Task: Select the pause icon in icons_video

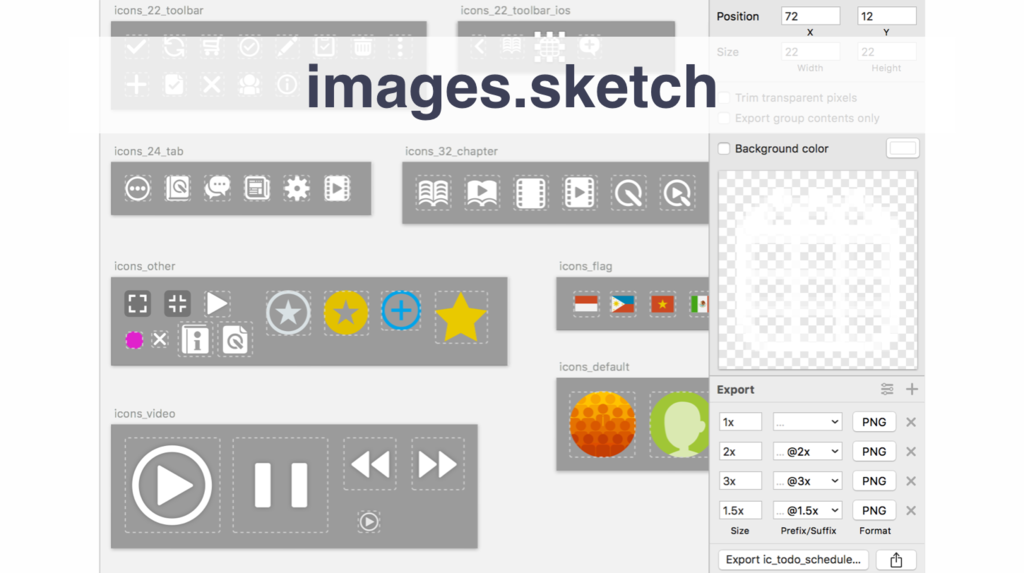Action: [281, 485]
